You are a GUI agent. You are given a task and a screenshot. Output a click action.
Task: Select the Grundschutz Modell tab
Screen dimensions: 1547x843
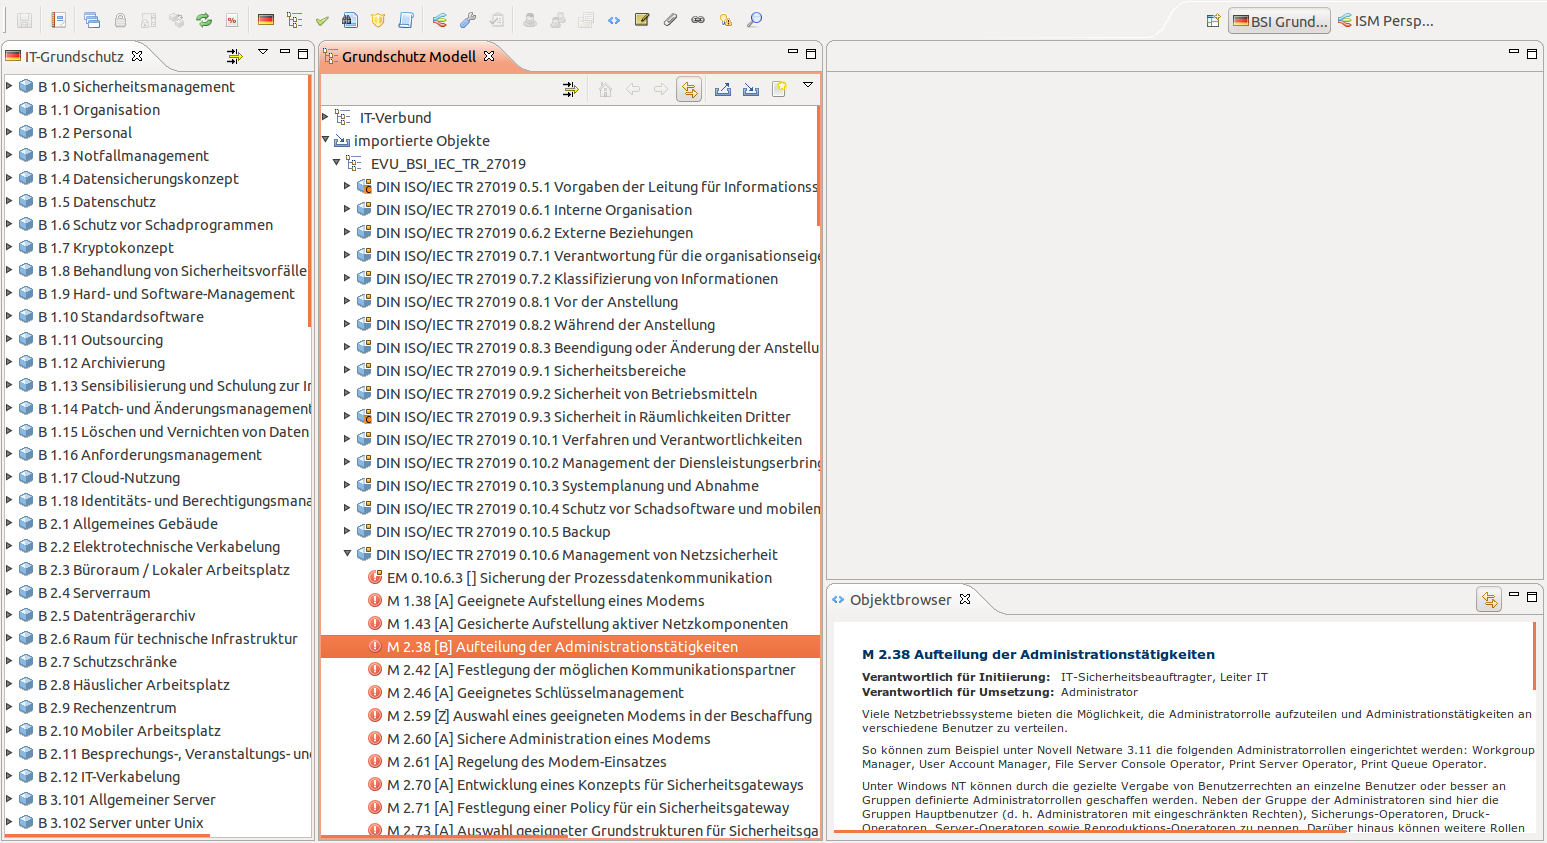click(409, 57)
